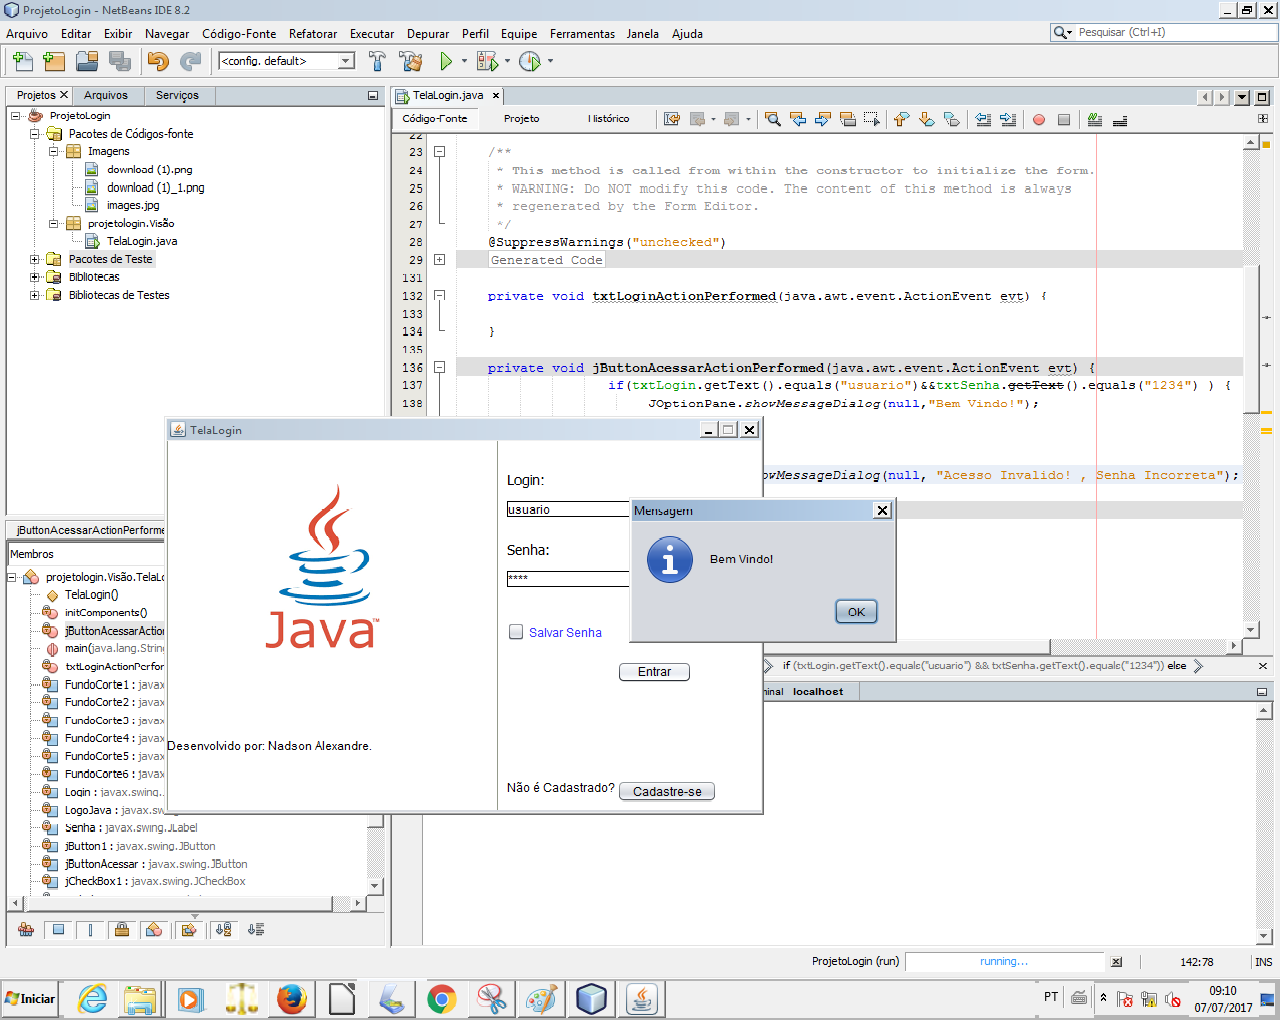Switch to the Serviços tab
1280x1024 pixels.
tap(177, 96)
